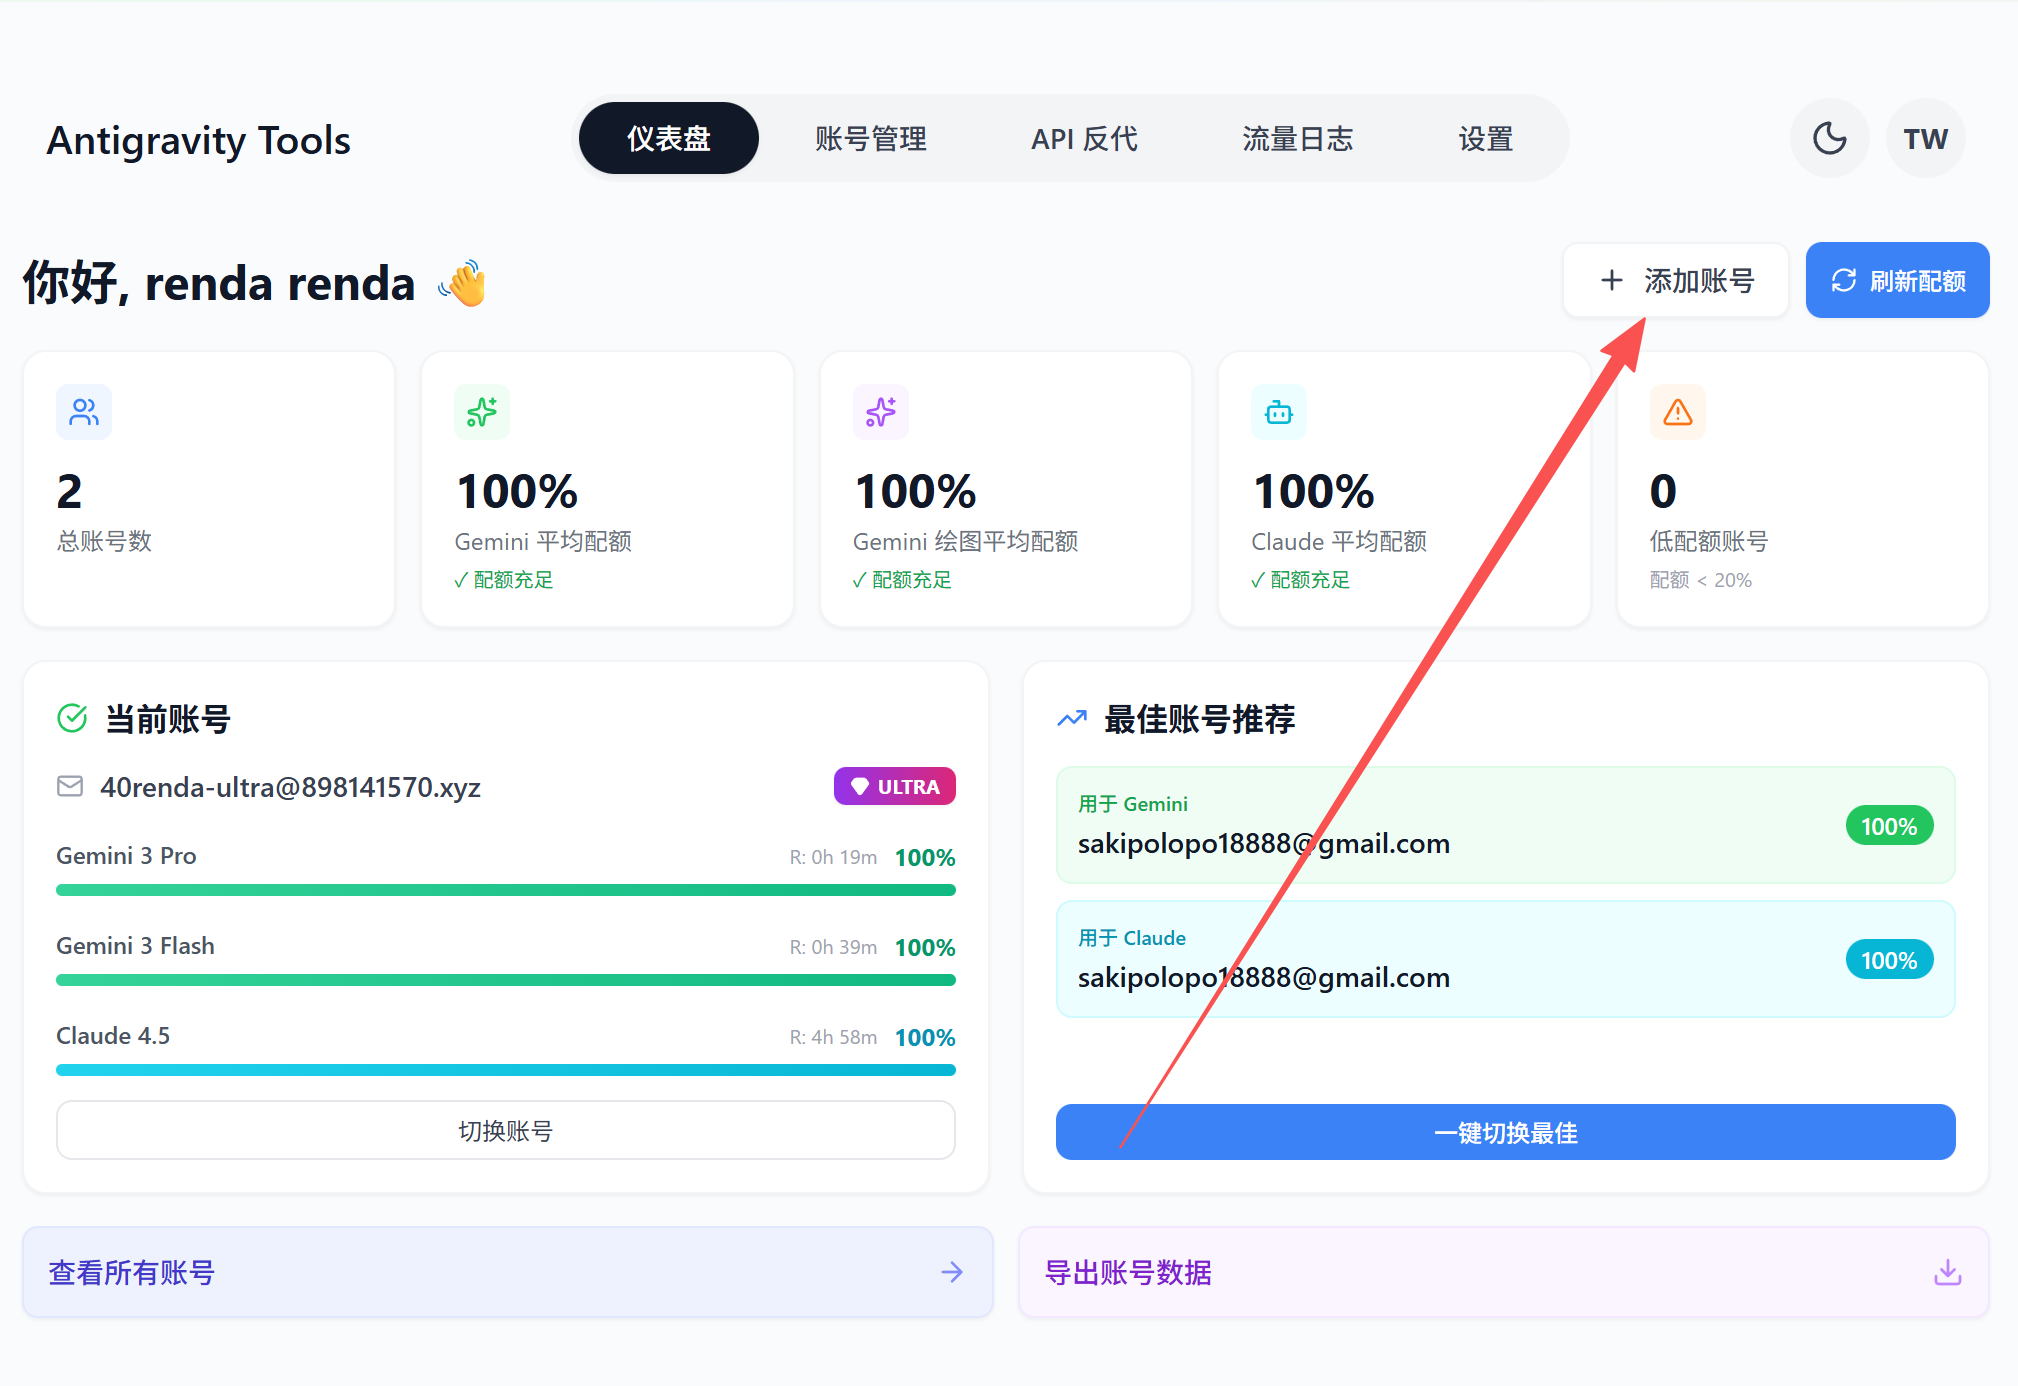
Task: Click the Gemini 3 Pro quota bar
Action: [505, 889]
